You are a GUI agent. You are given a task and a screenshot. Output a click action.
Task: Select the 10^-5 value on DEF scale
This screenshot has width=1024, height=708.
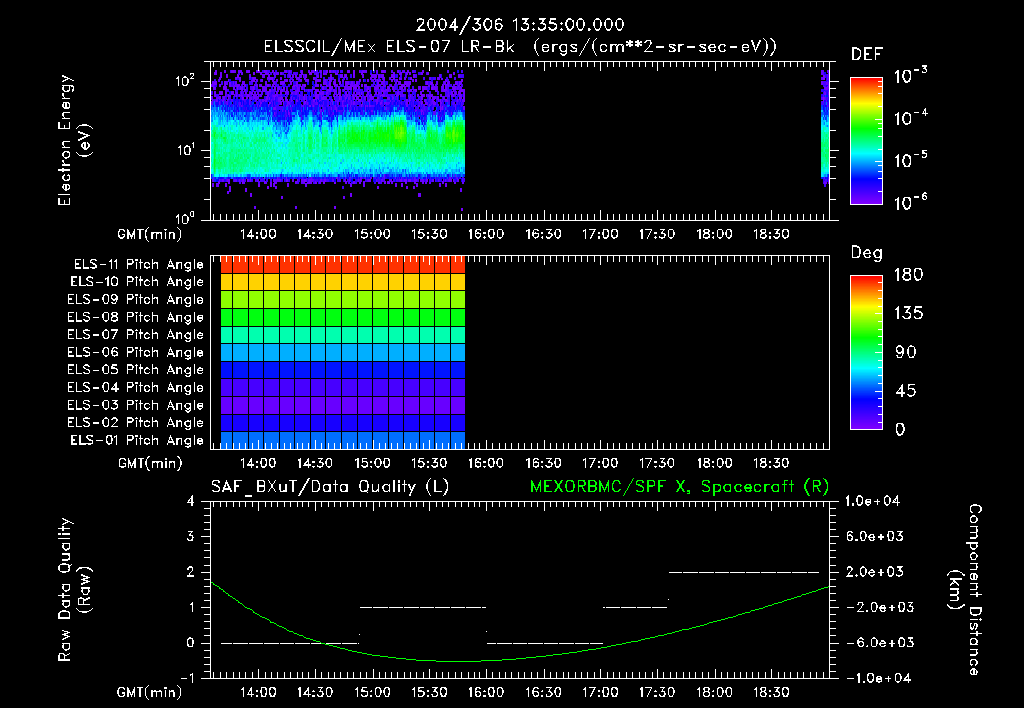pyautogui.click(x=910, y=159)
